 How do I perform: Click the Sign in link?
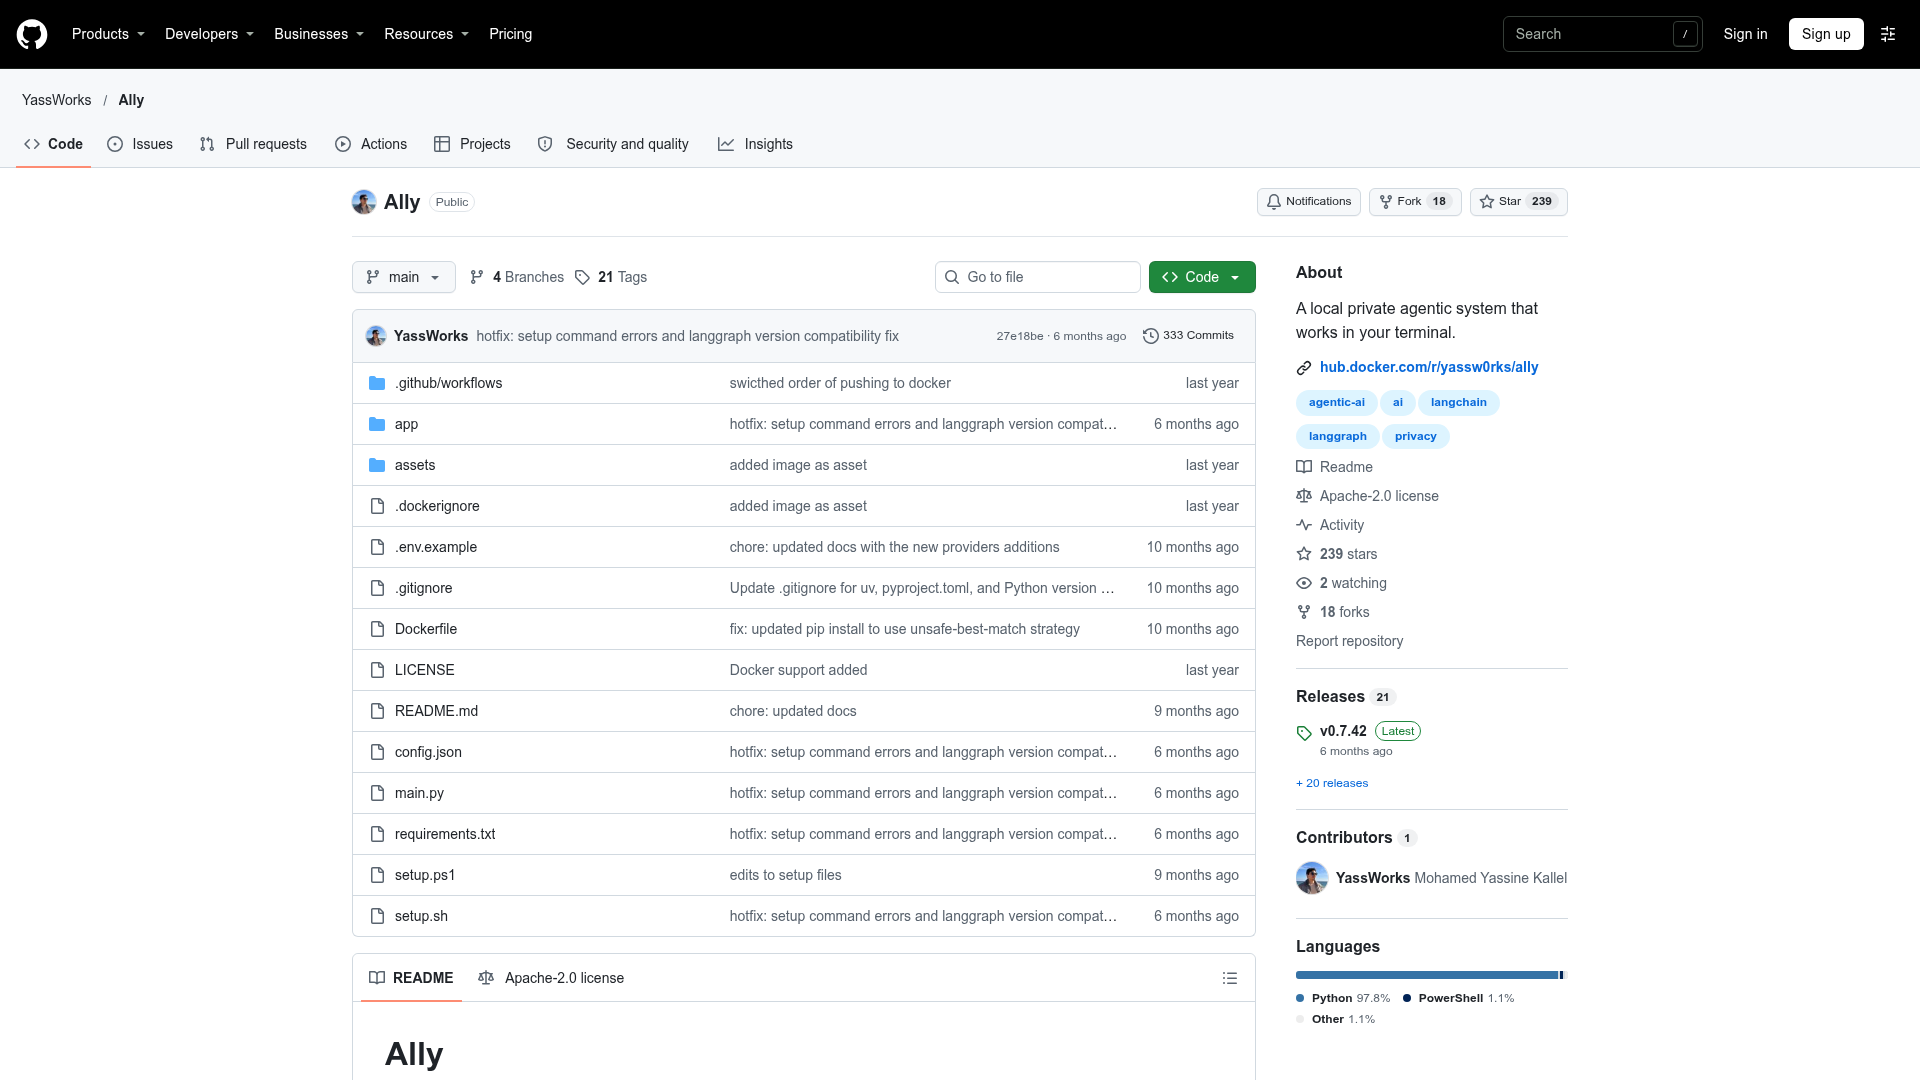tap(1745, 34)
